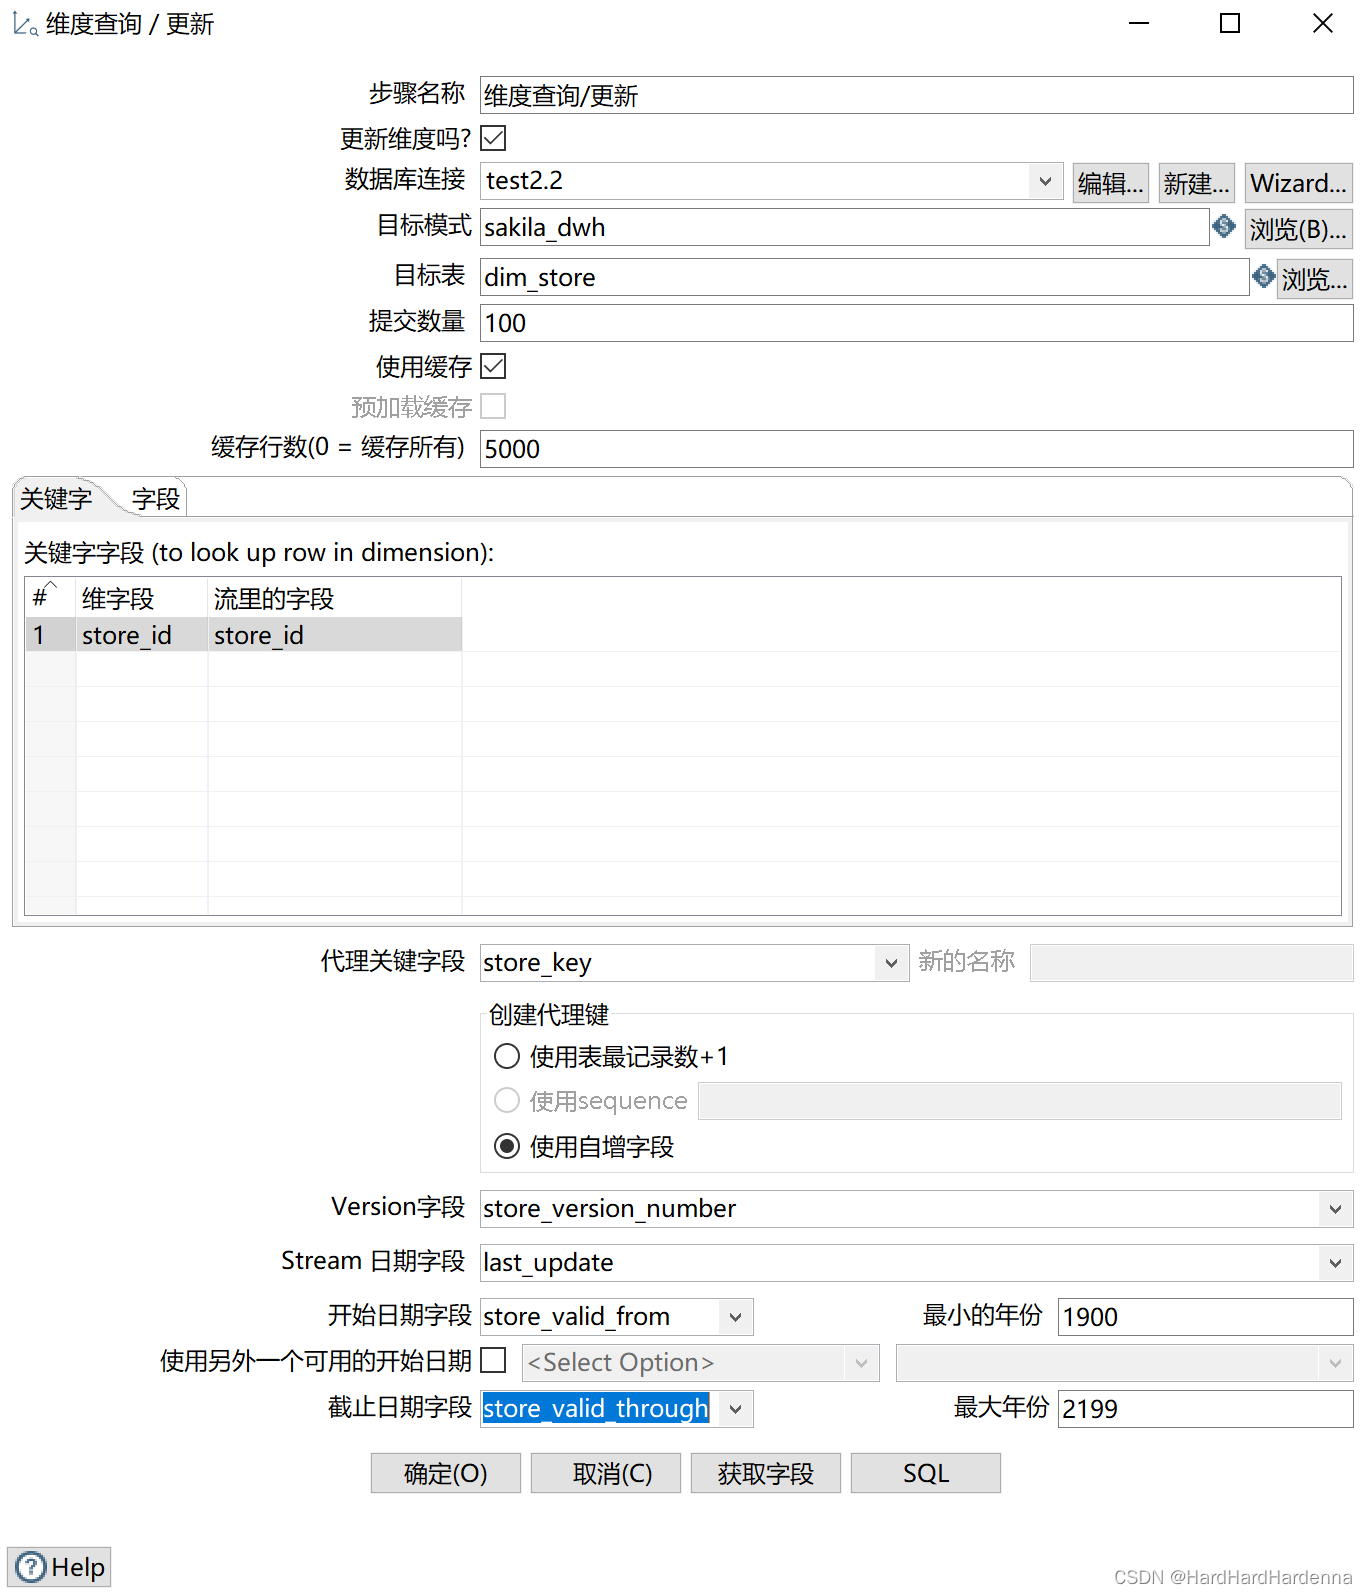This screenshot has height=1594, width=1367.
Task: Click the 编辑 connection button
Action: (x=1110, y=183)
